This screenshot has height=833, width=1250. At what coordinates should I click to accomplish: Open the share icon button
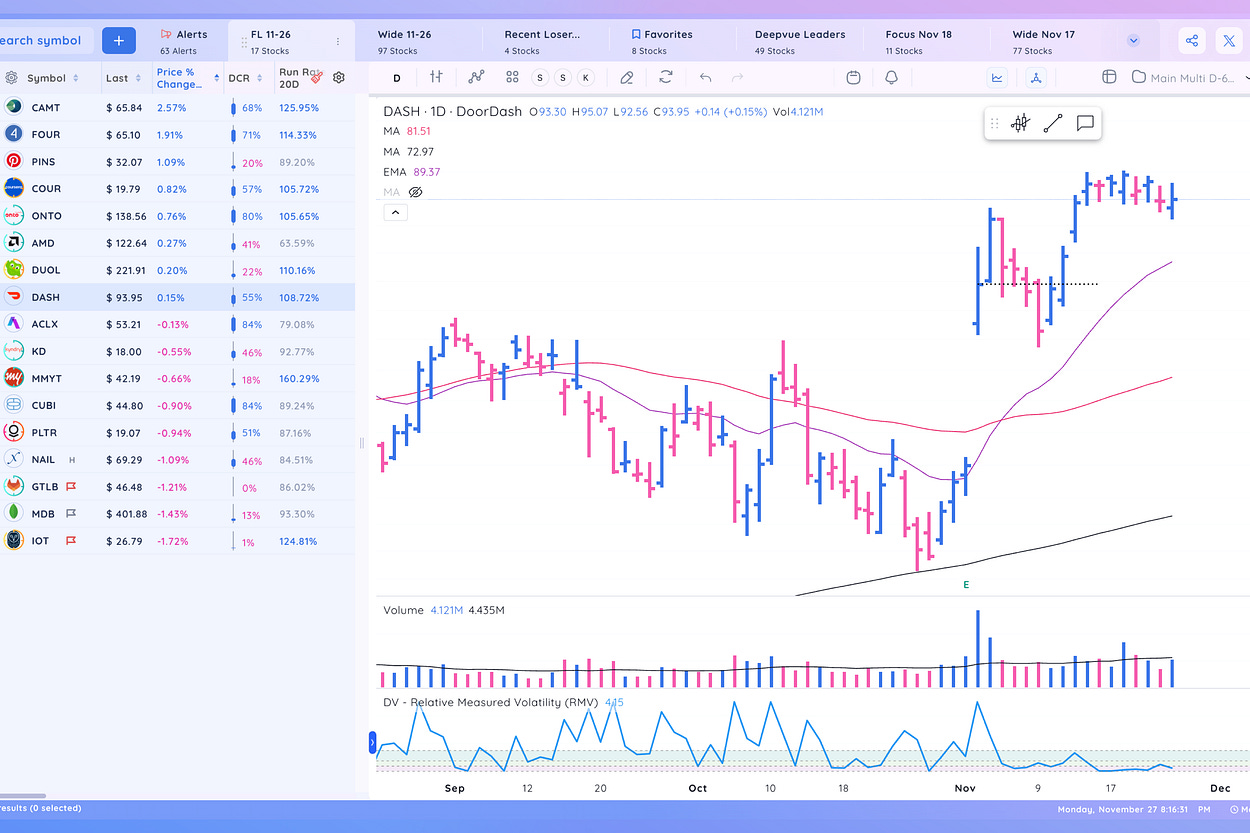(1191, 41)
